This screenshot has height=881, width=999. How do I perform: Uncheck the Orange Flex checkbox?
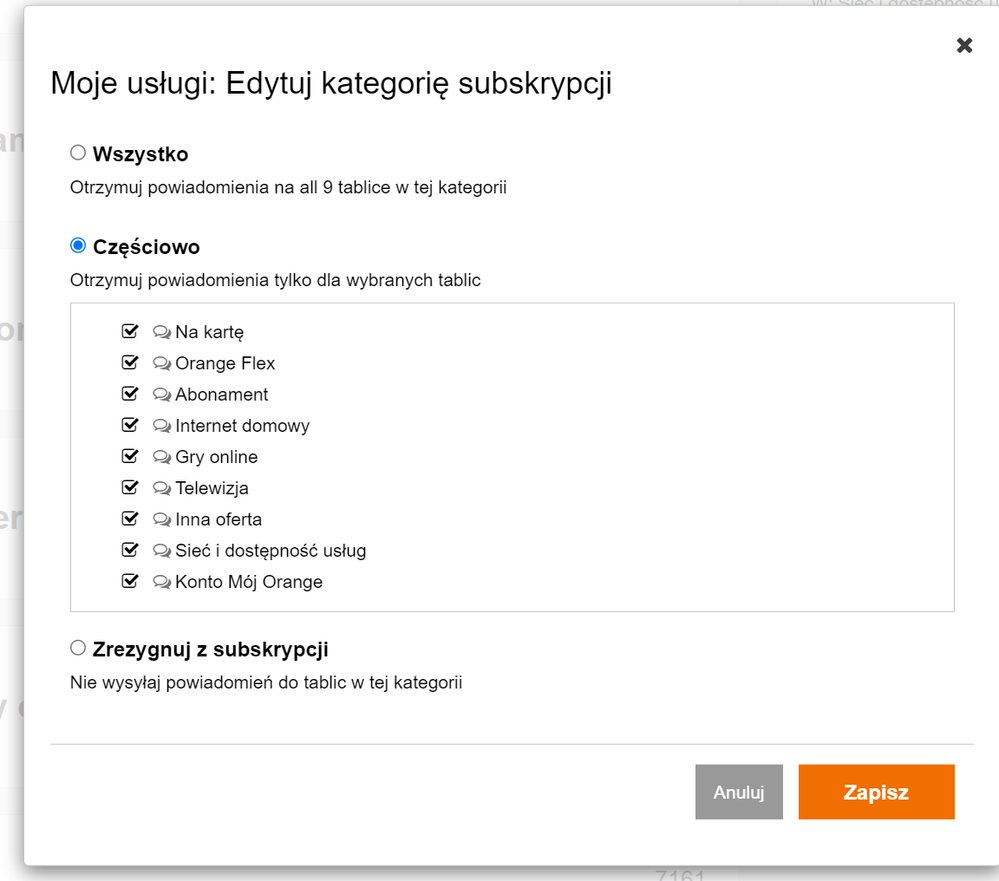(129, 362)
